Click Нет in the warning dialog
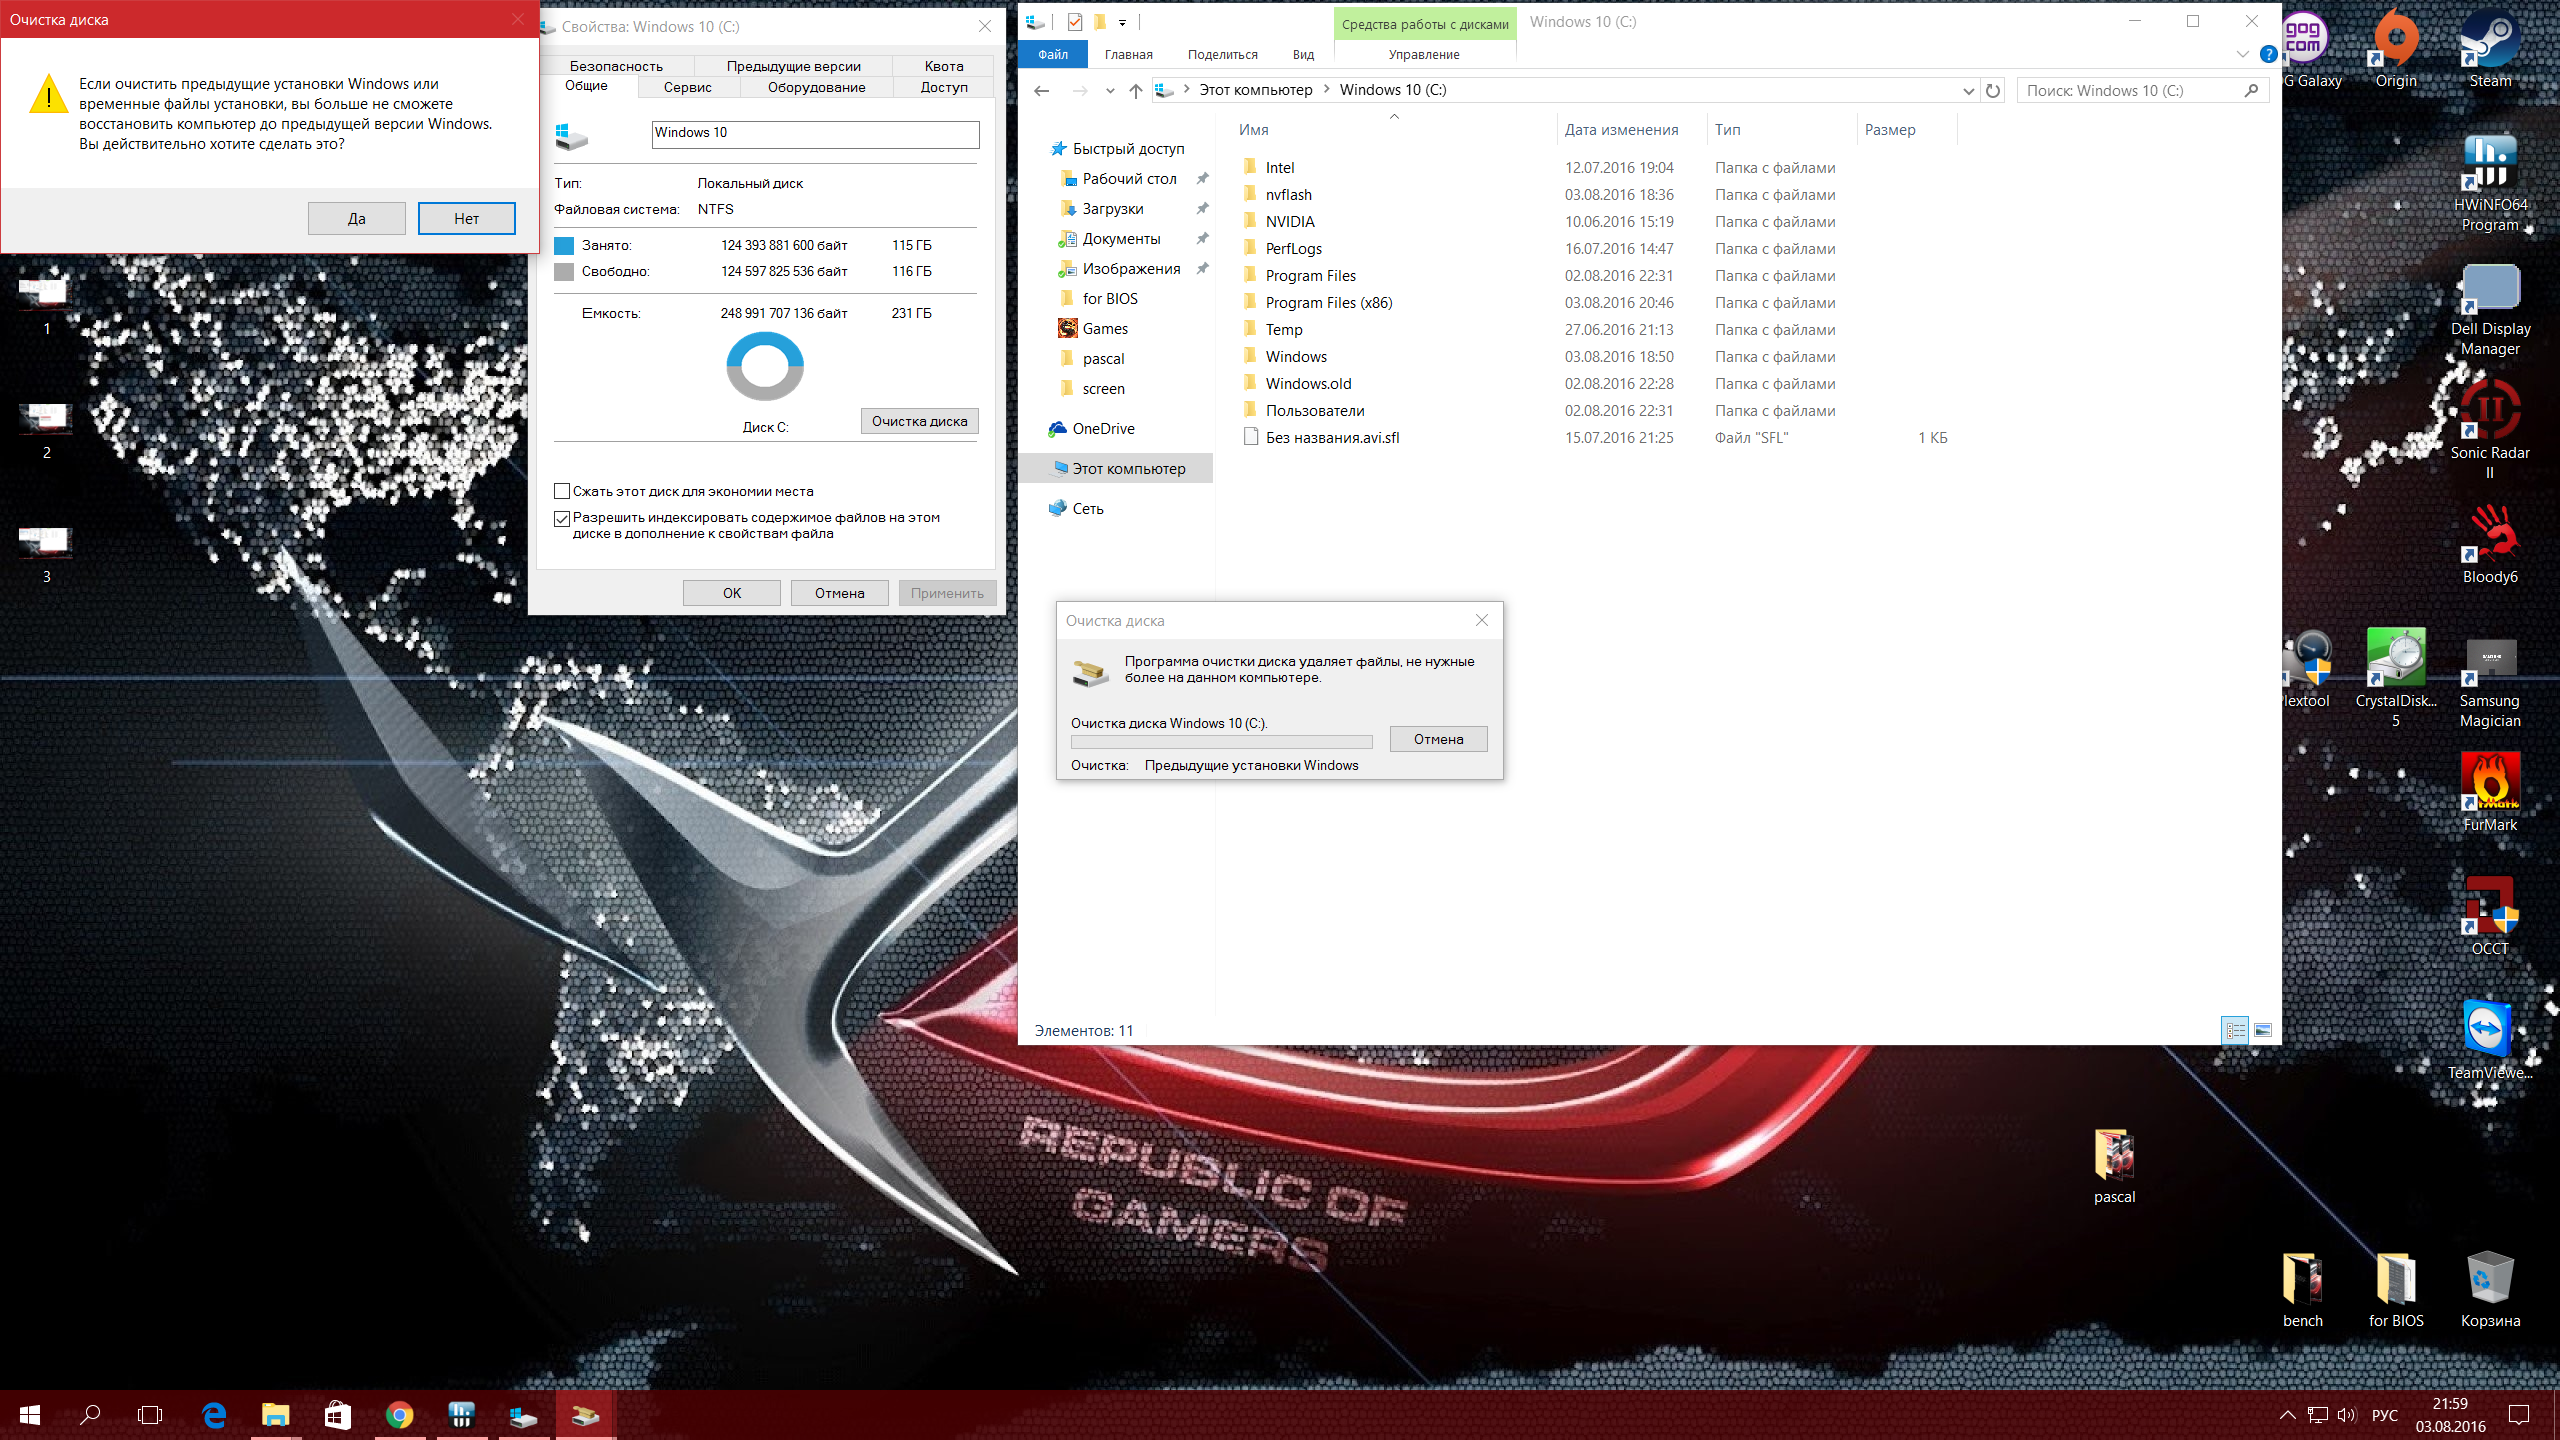Screen dimensions: 2560x1440 [x=466, y=218]
